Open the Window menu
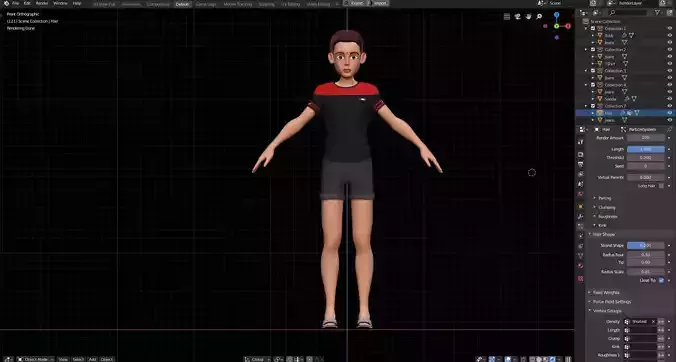 60,3
